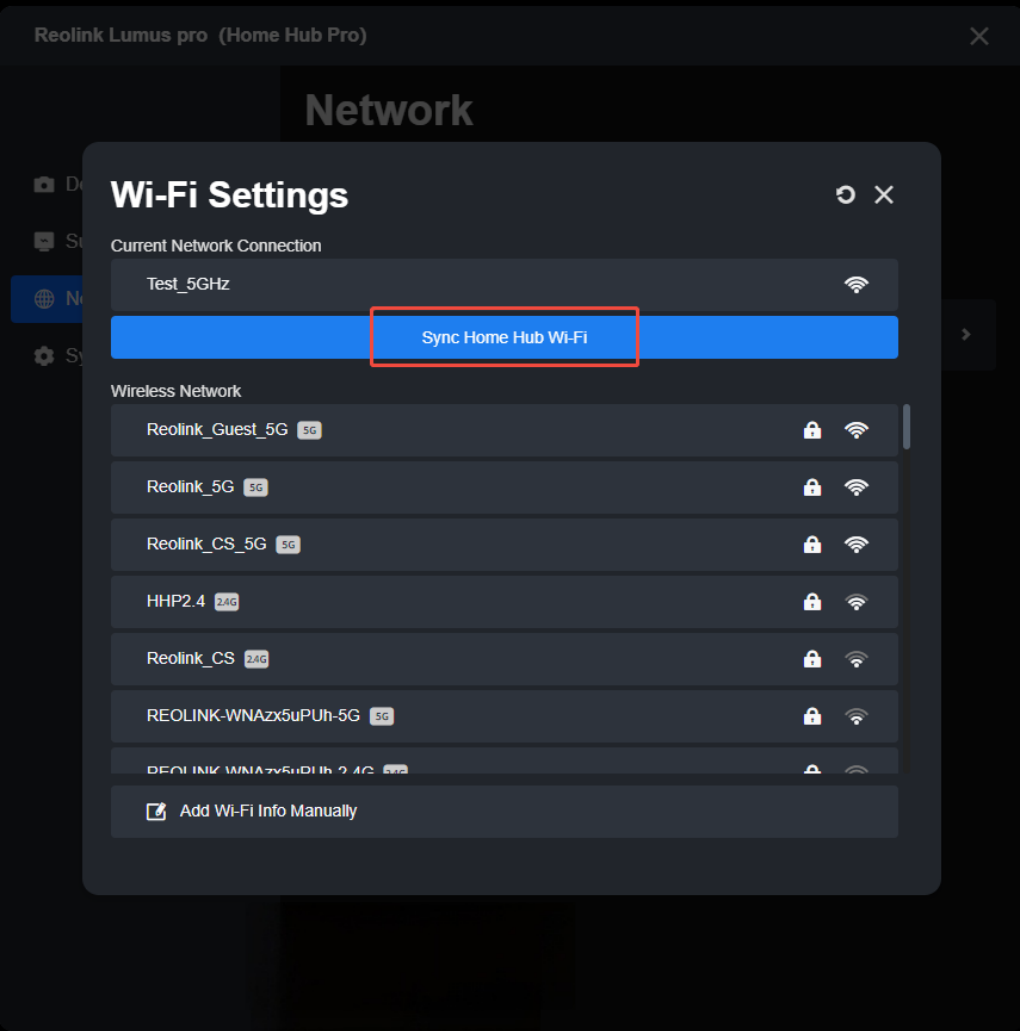Choose the Reolink_5G network
Screen dimensions: 1020x1032
point(504,488)
